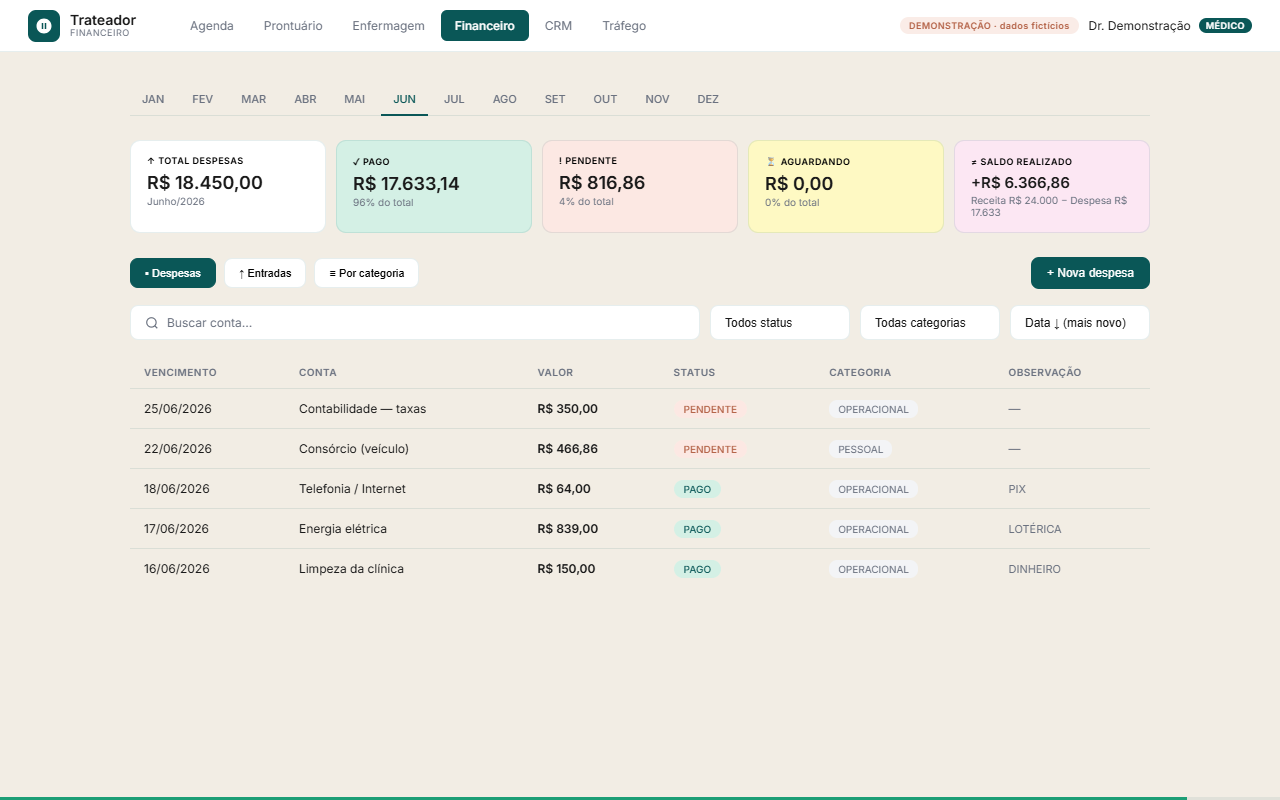Select the Financeiro menu item

pos(485,26)
